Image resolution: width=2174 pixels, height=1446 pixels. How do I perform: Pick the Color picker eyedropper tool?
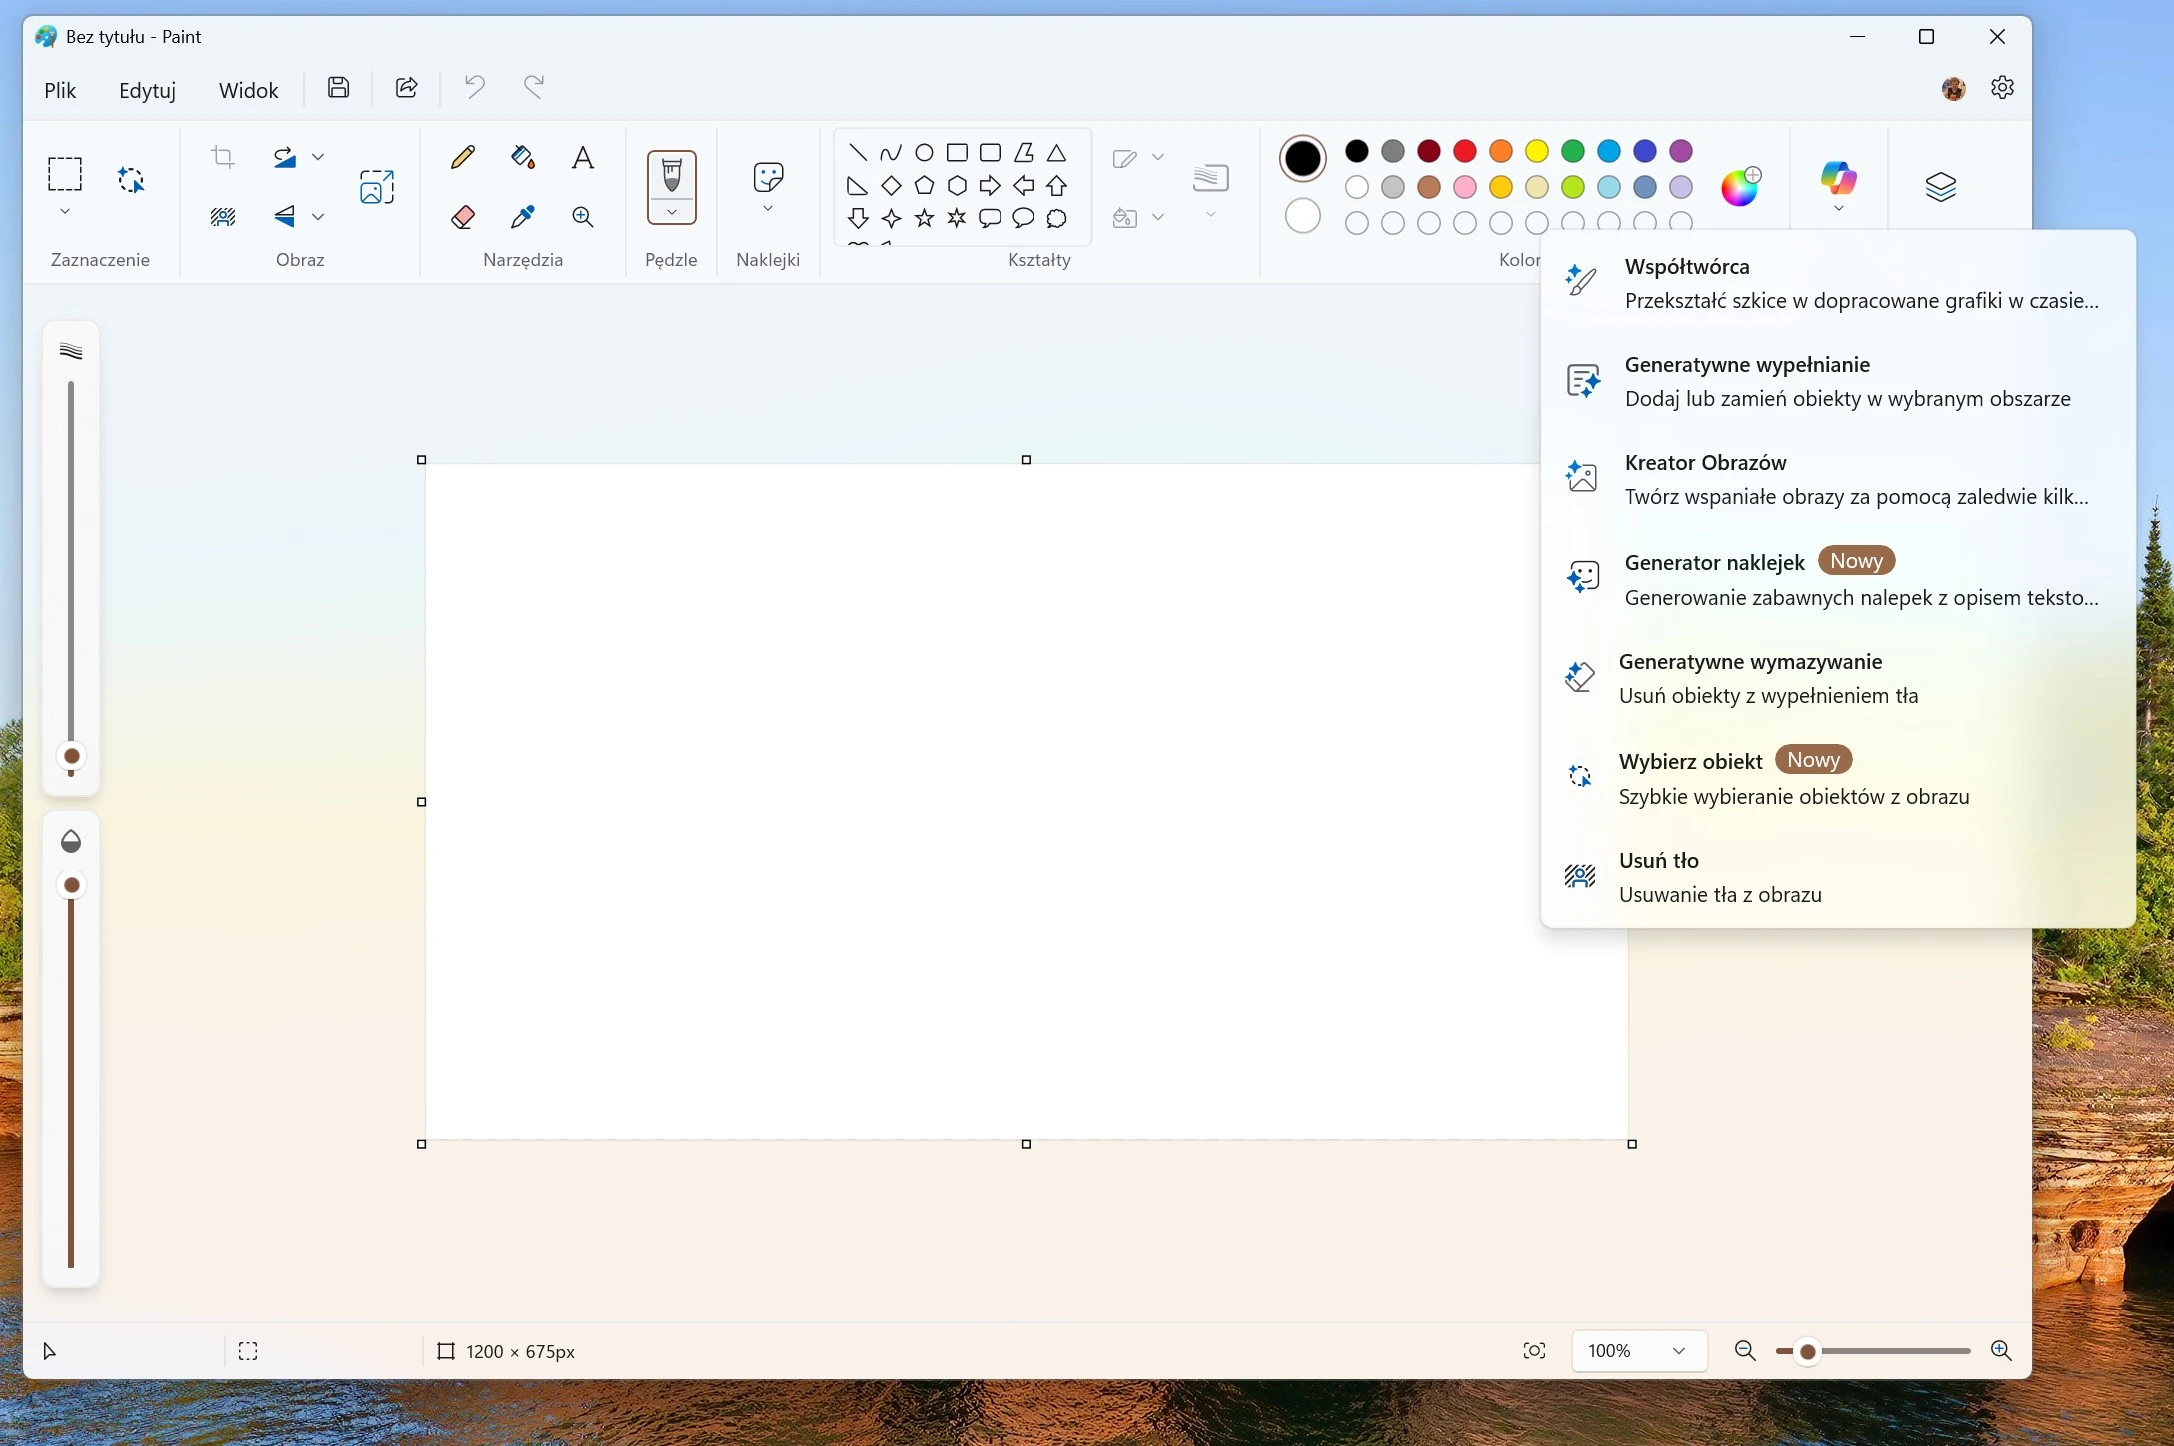tap(522, 217)
